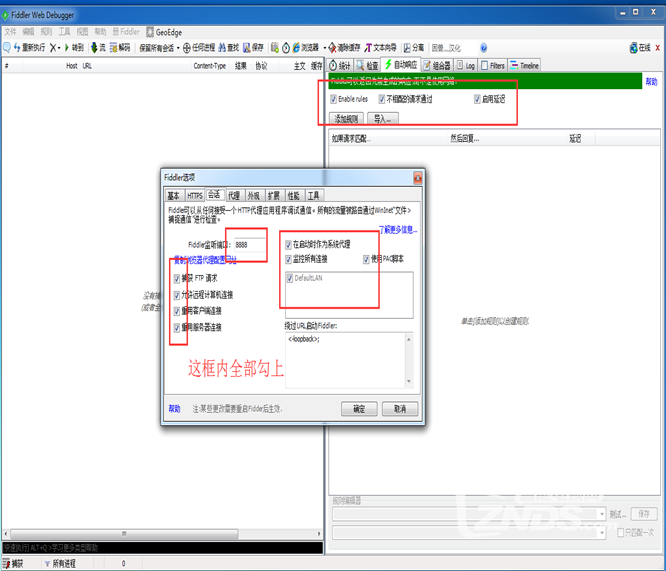Toggle the 使用PAC脚本 checkbox
The width and height of the screenshot is (666, 571).
tap(366, 259)
